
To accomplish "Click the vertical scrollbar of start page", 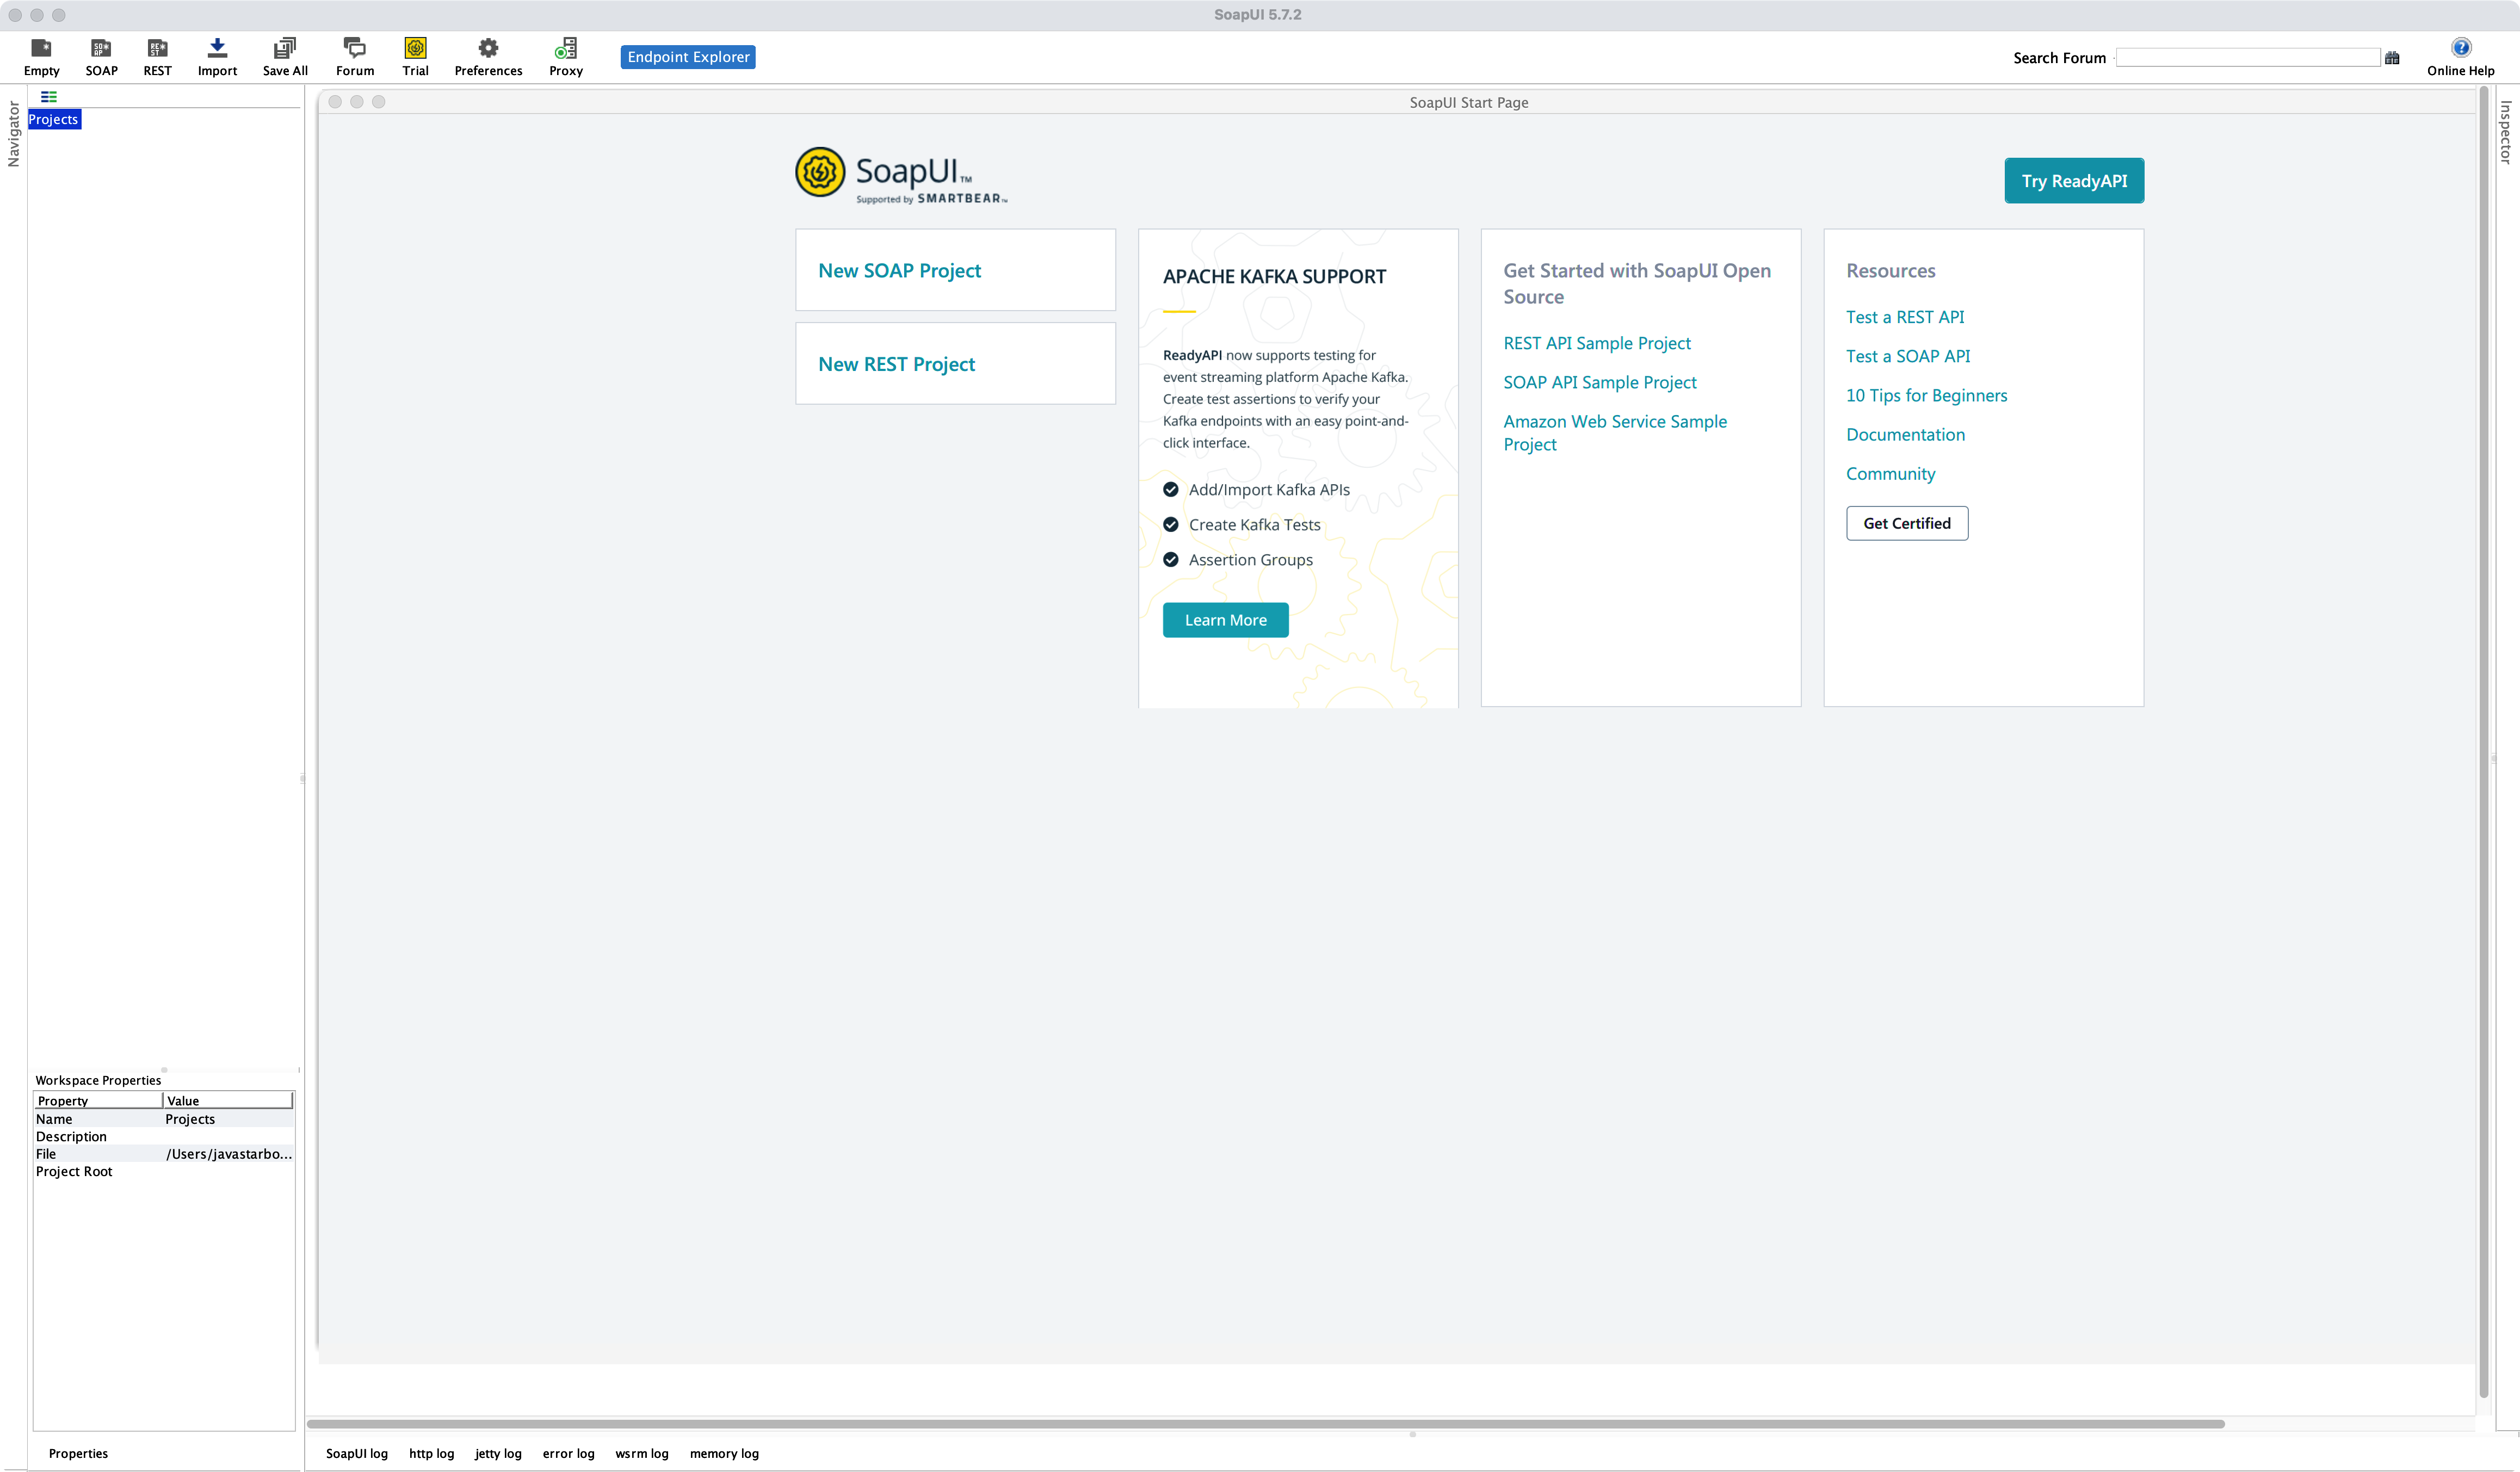I will click(x=2483, y=742).
